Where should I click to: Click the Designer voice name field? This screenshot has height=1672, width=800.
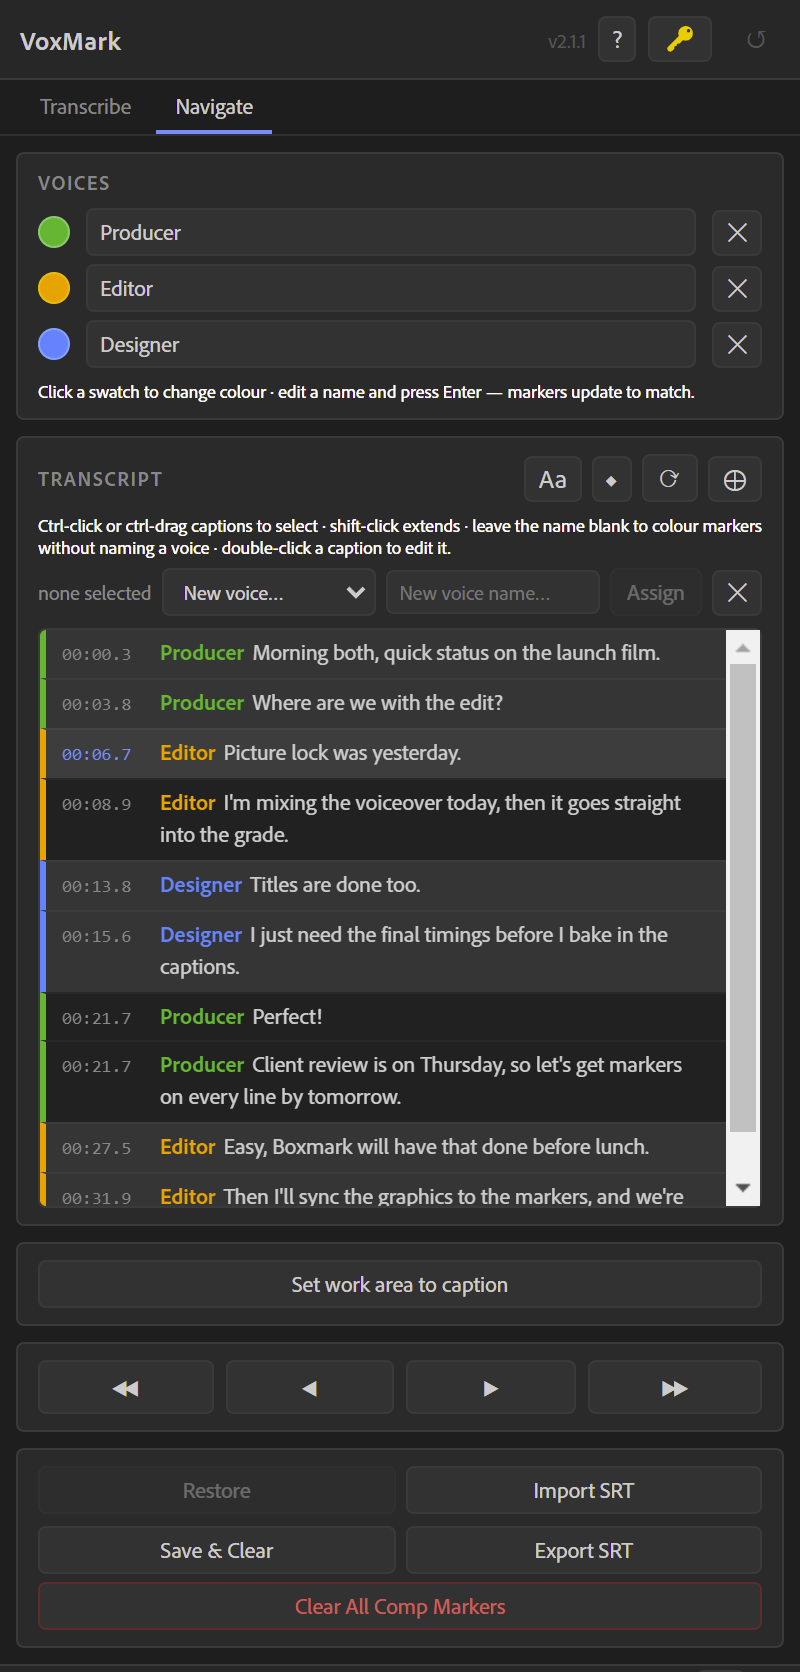coord(391,344)
